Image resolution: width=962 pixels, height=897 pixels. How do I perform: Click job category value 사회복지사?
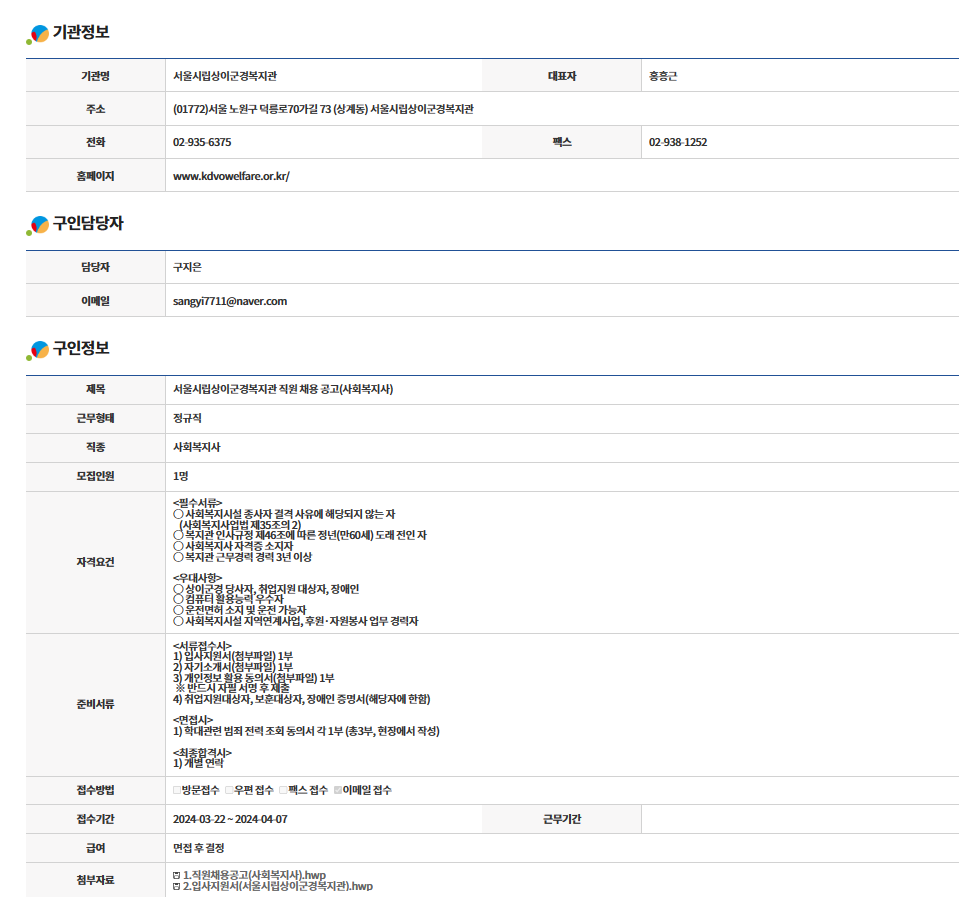tap(196, 447)
